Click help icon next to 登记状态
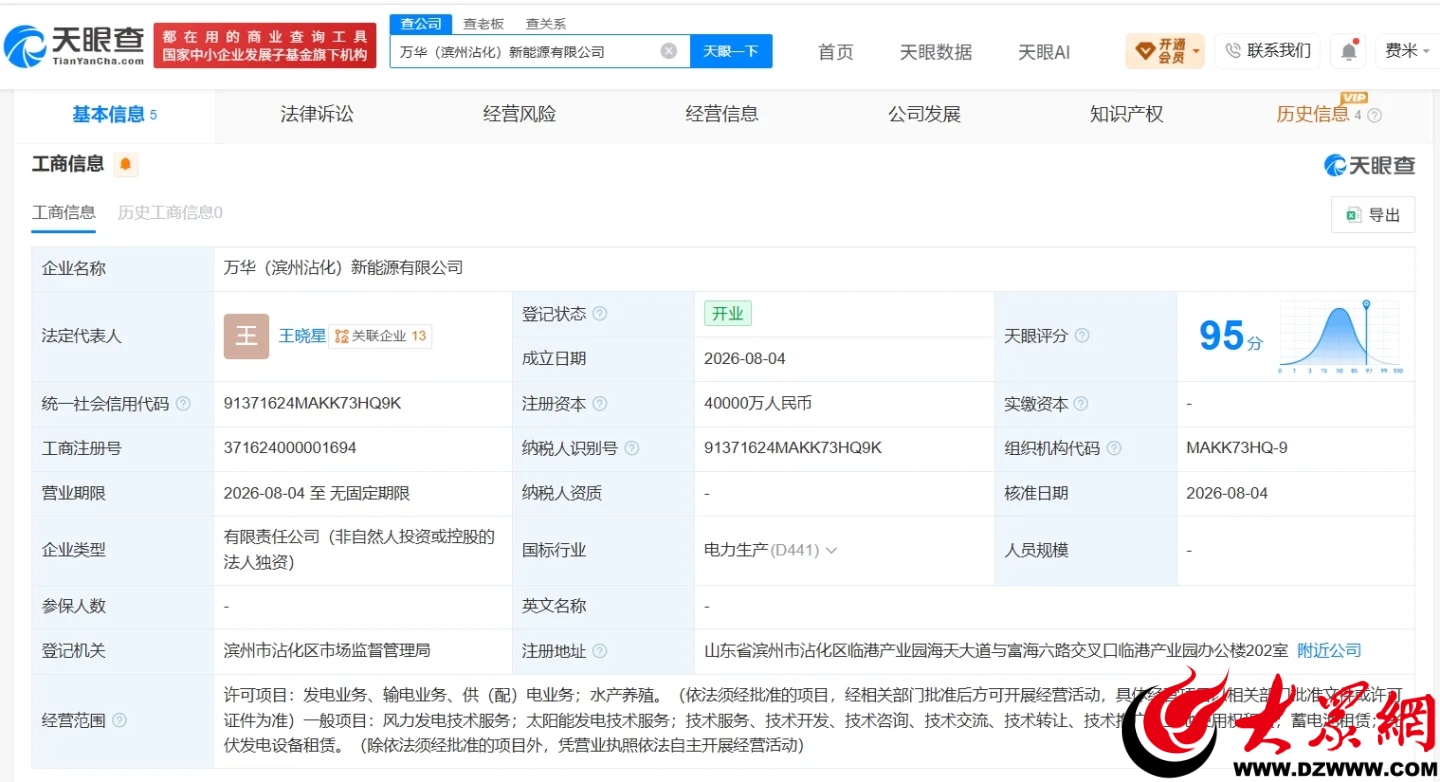This screenshot has height=782, width=1440. point(600,314)
